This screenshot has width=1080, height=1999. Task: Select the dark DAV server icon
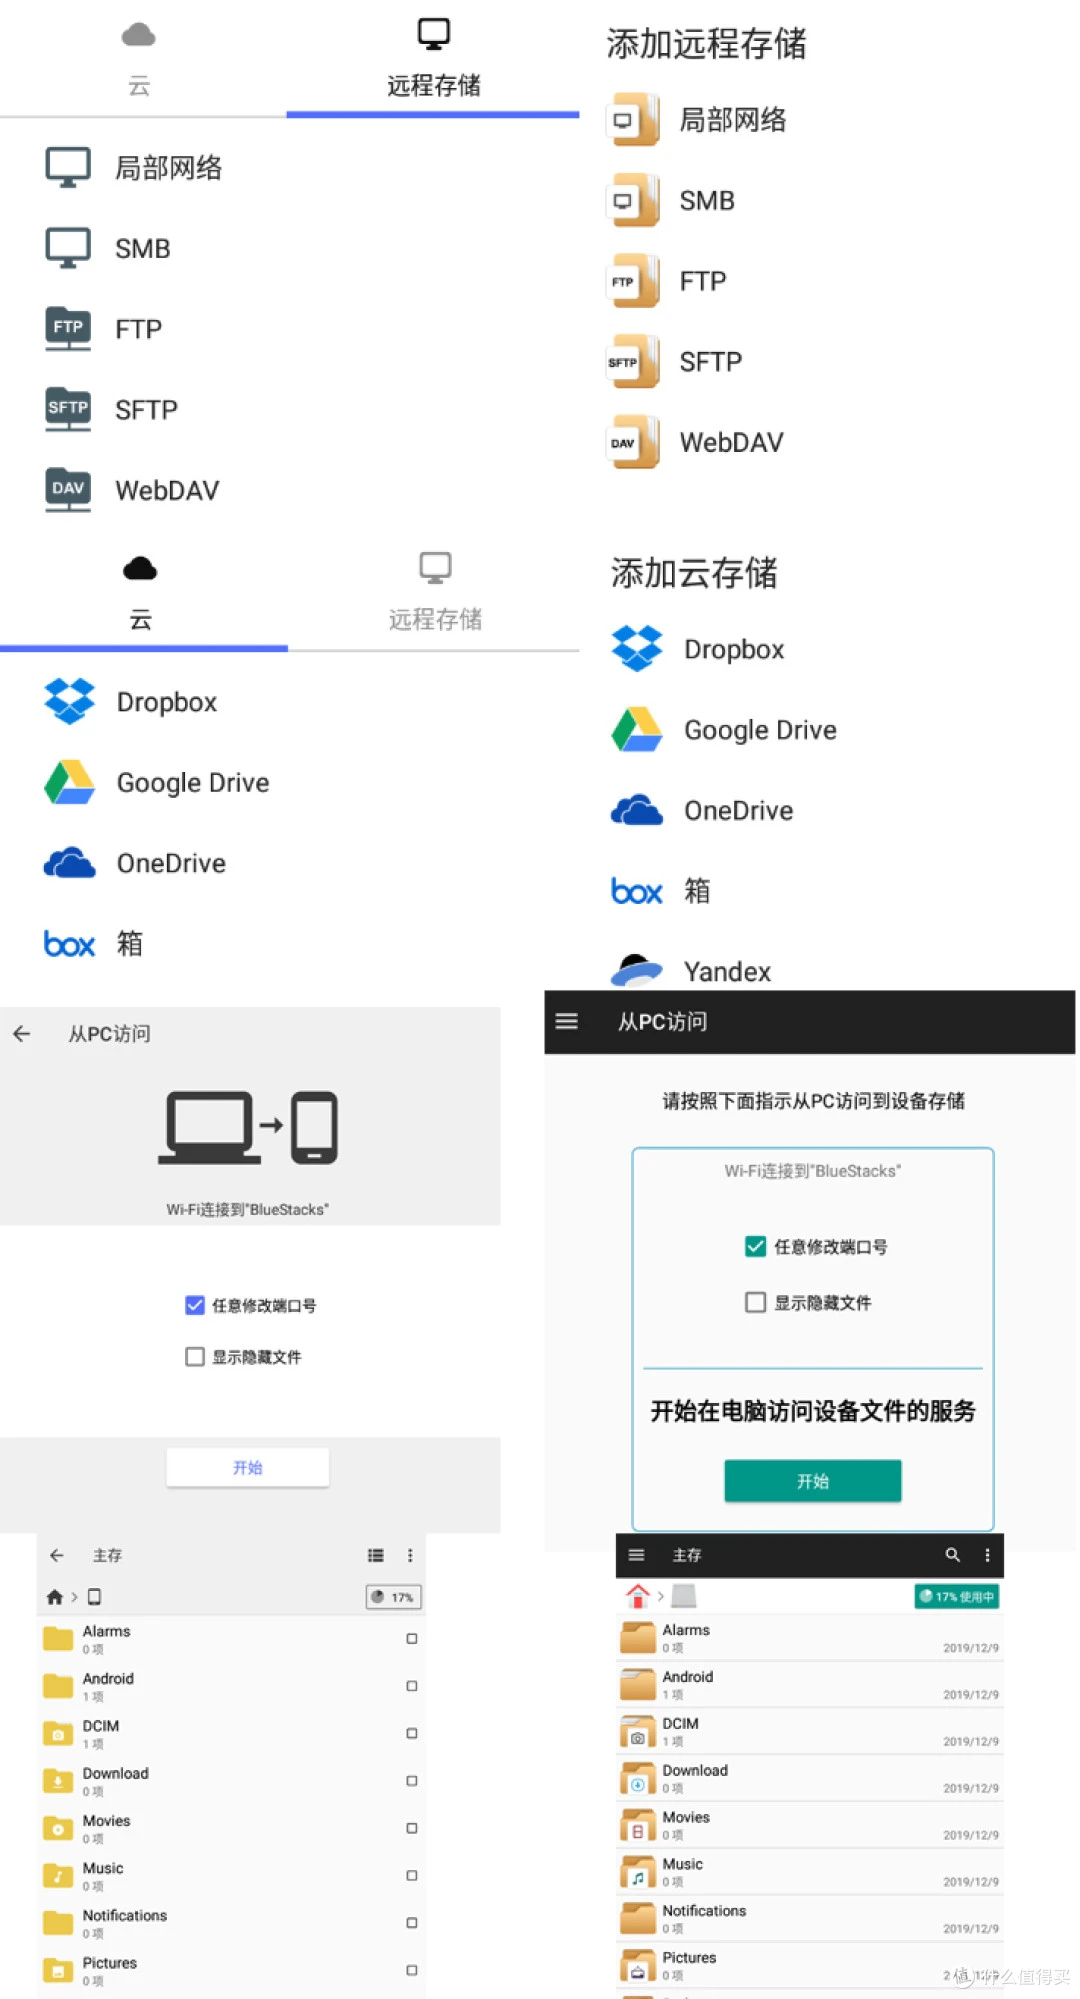68,490
